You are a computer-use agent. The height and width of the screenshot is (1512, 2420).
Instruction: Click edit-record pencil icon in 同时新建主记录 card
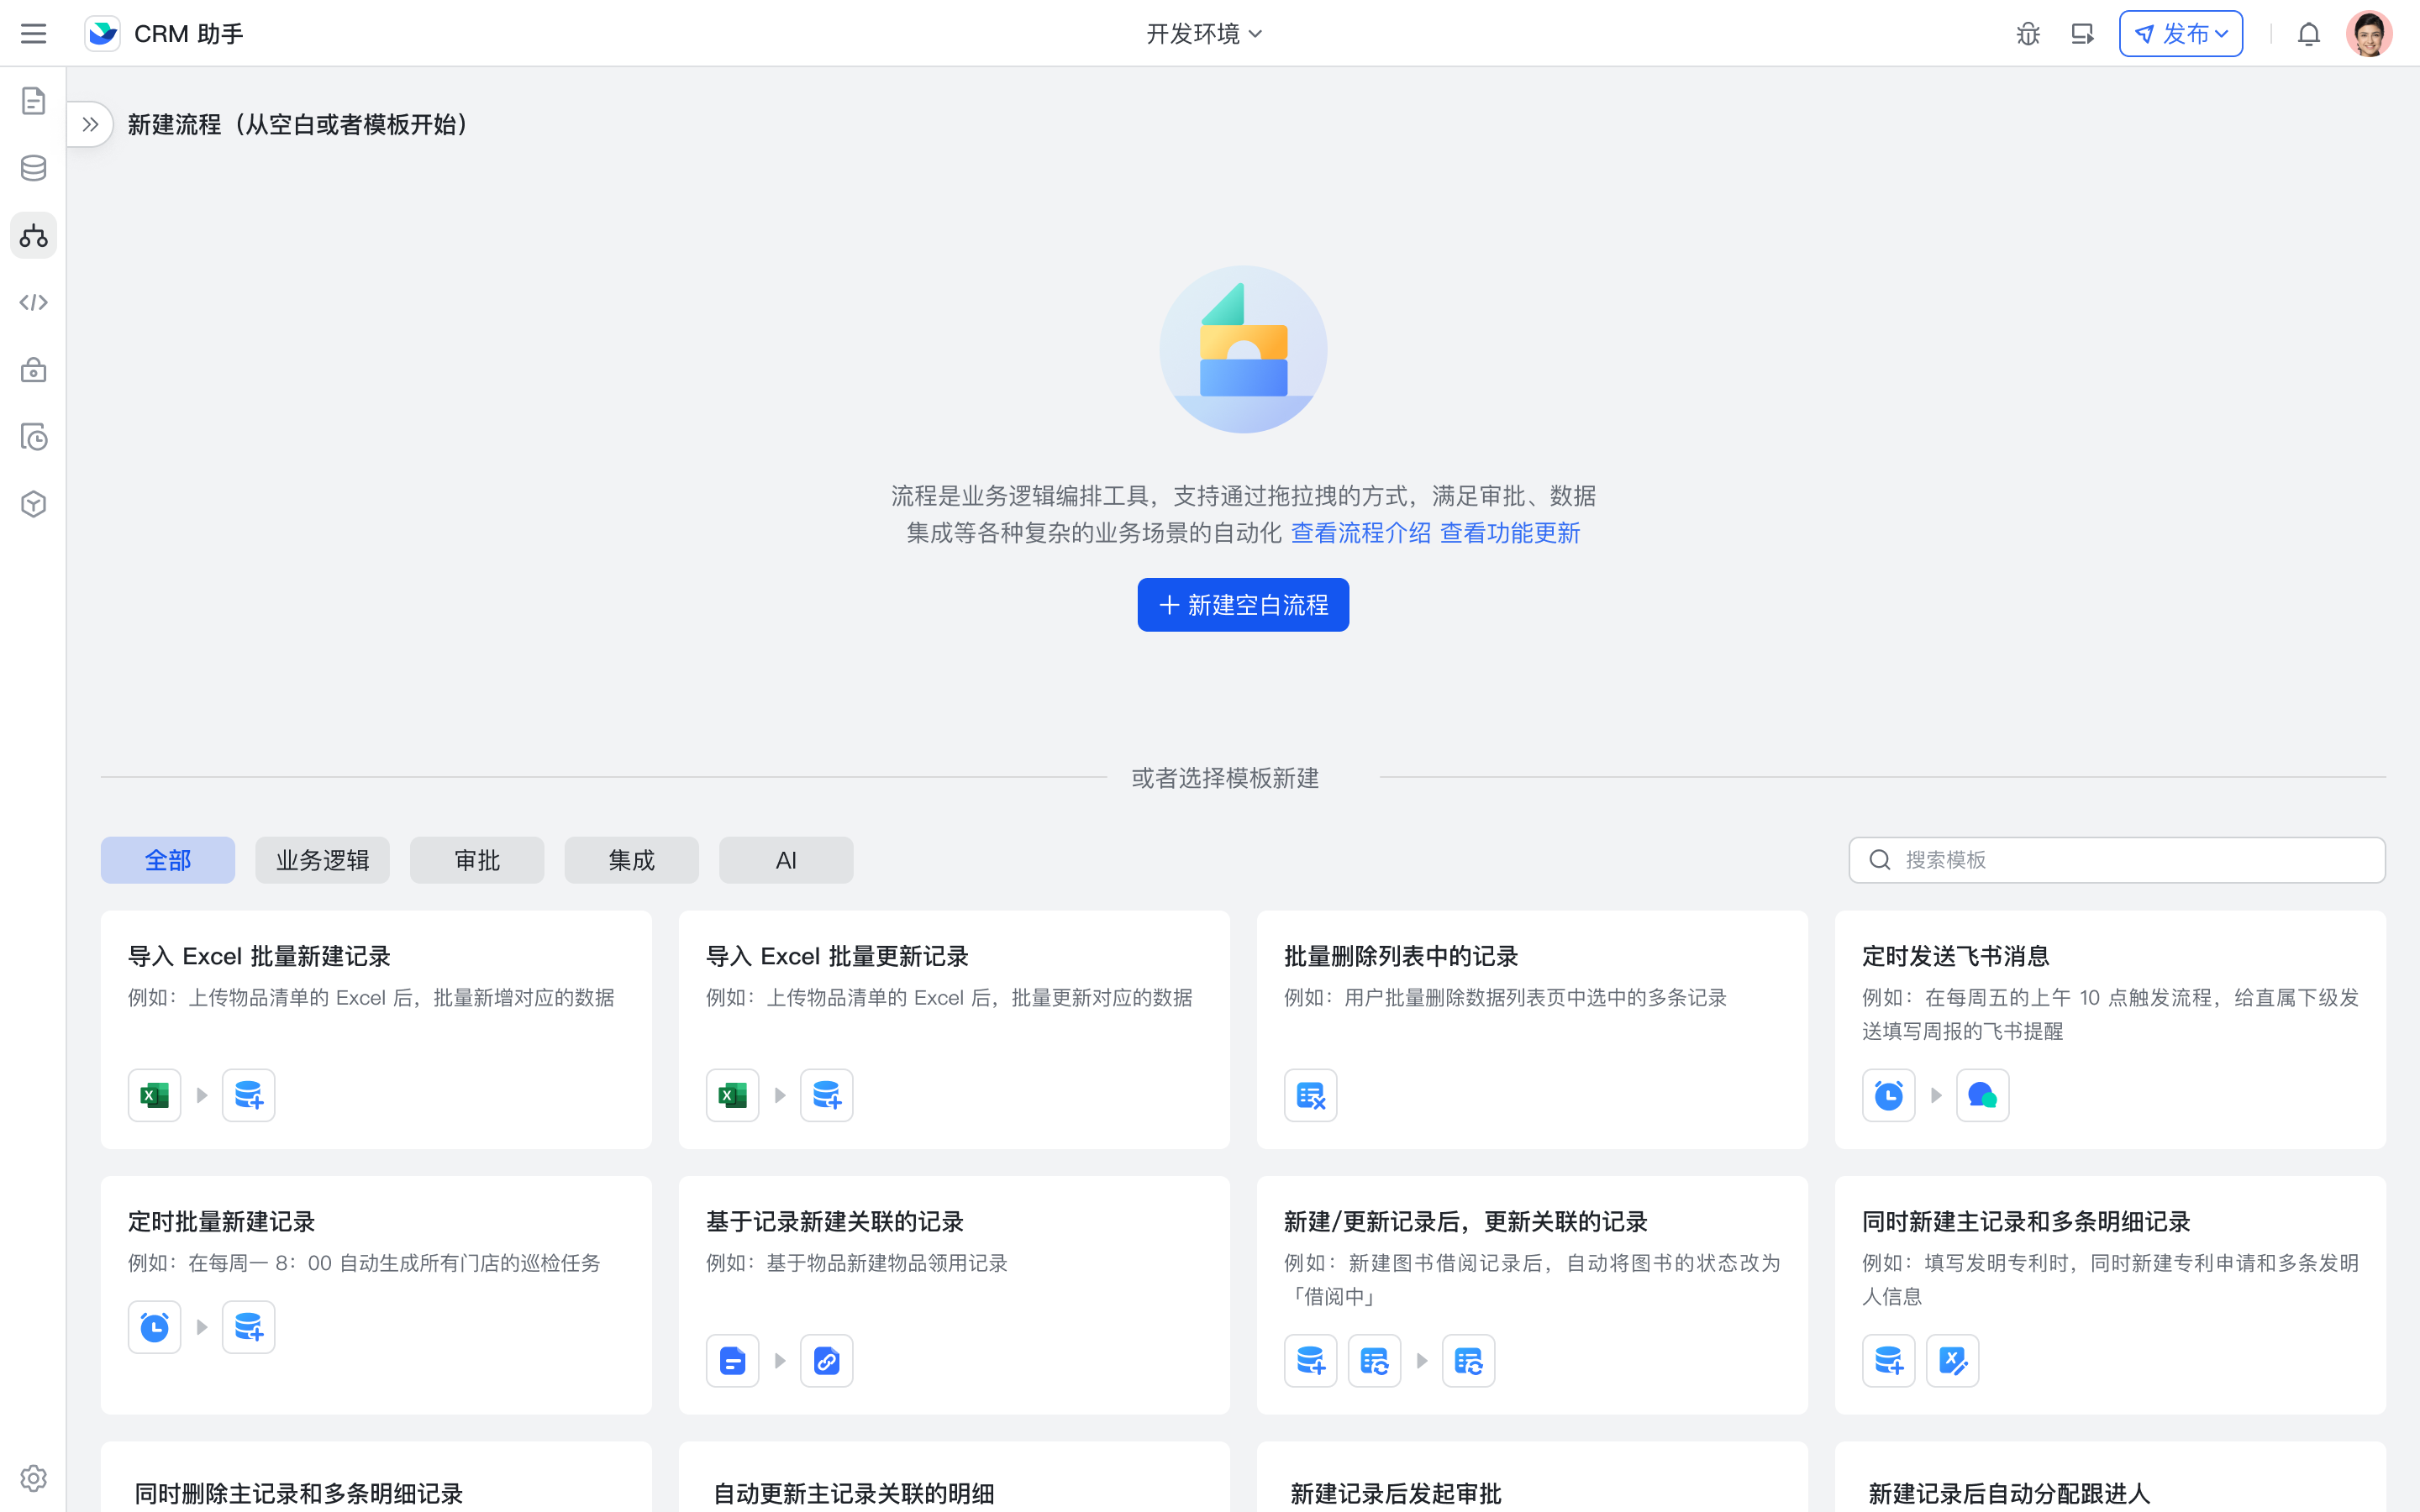click(x=1952, y=1360)
